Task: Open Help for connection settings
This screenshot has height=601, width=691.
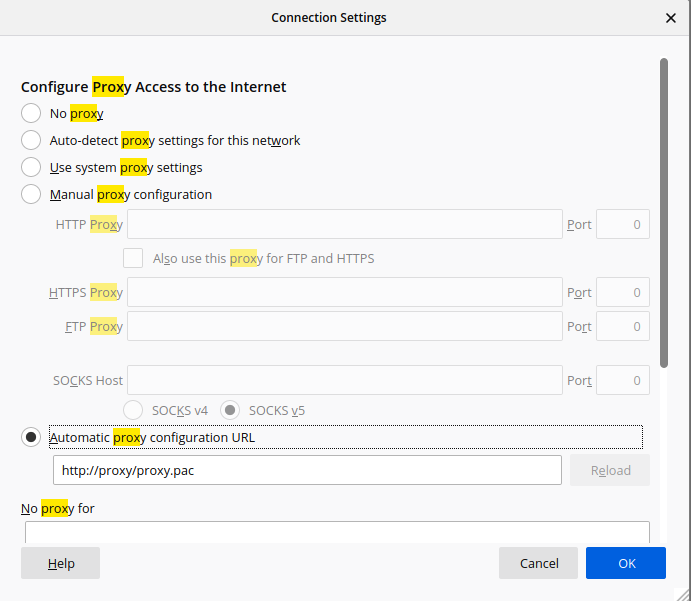Action: [60, 563]
